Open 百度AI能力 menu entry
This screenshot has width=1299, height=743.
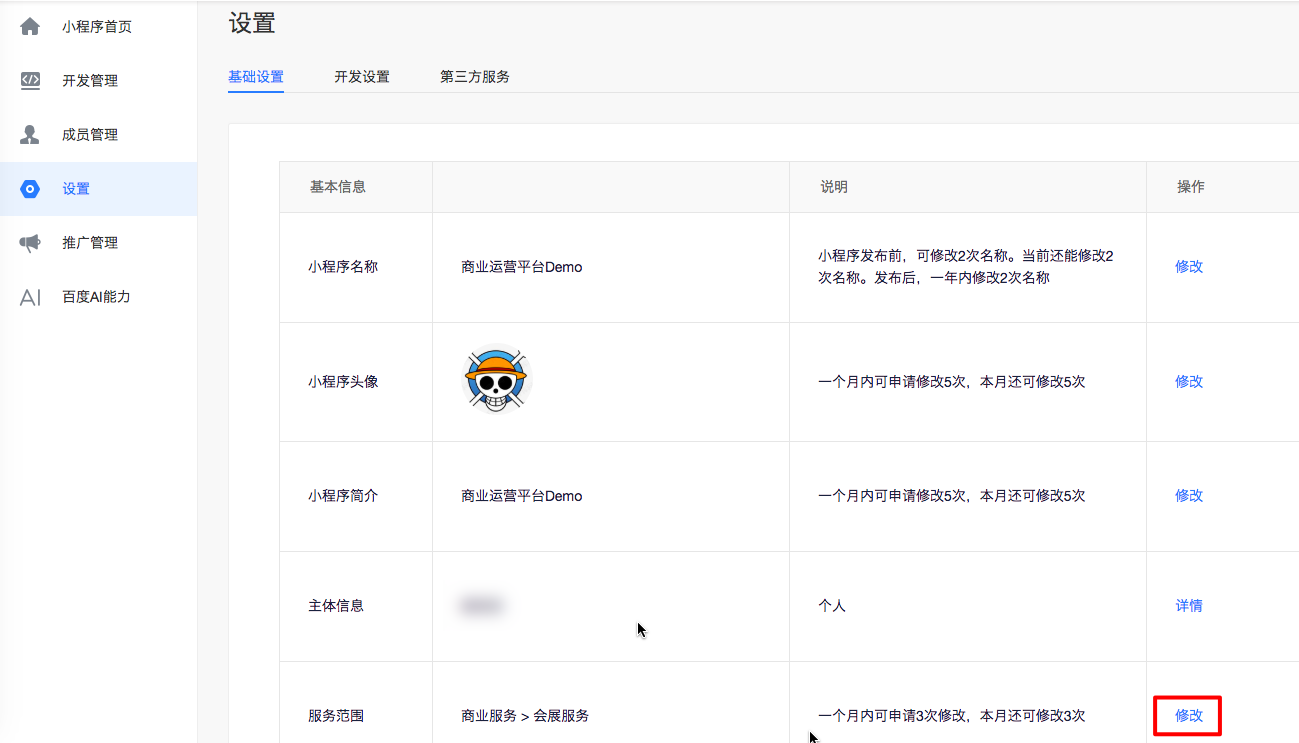pos(96,297)
